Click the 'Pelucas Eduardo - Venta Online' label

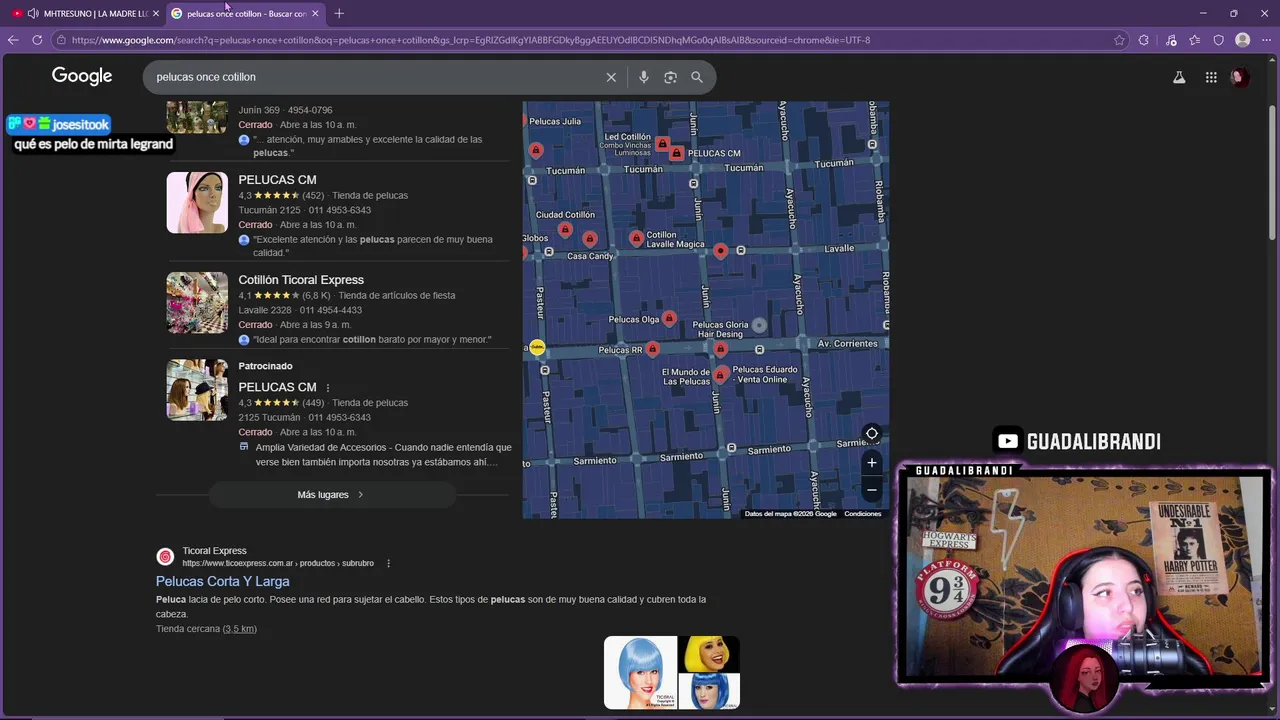[x=766, y=374]
